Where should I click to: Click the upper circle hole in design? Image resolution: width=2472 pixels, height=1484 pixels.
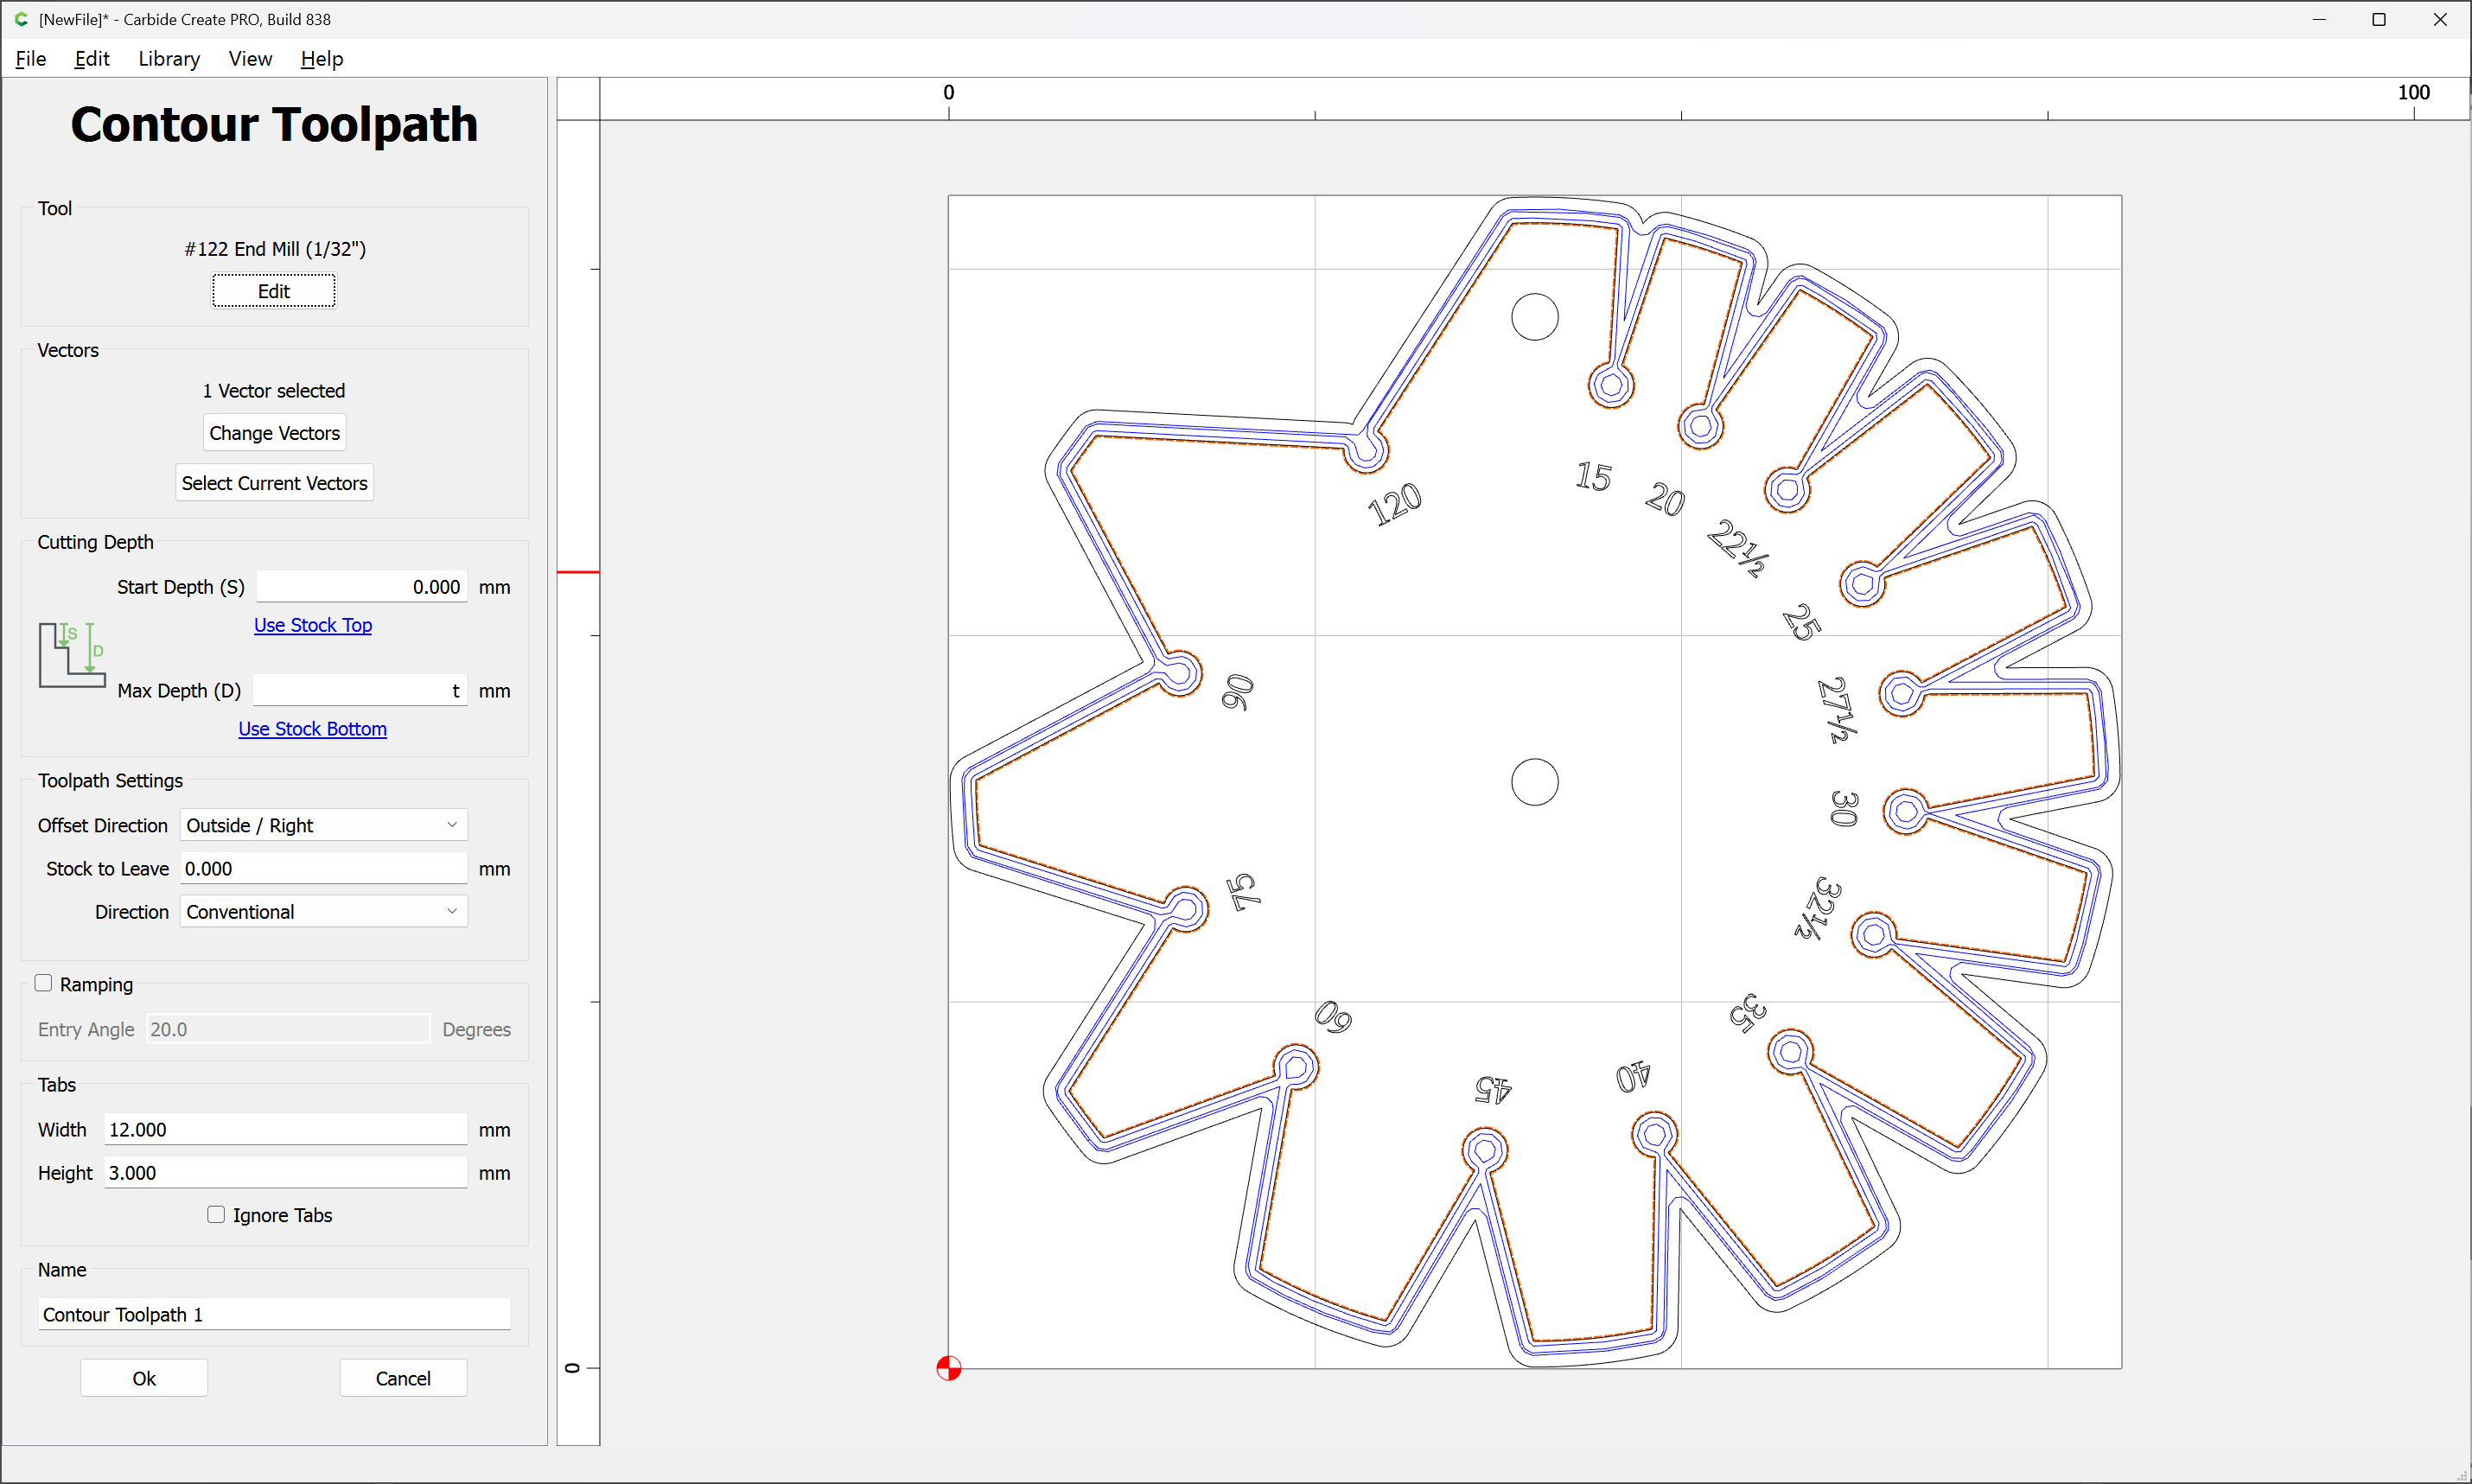[1534, 317]
